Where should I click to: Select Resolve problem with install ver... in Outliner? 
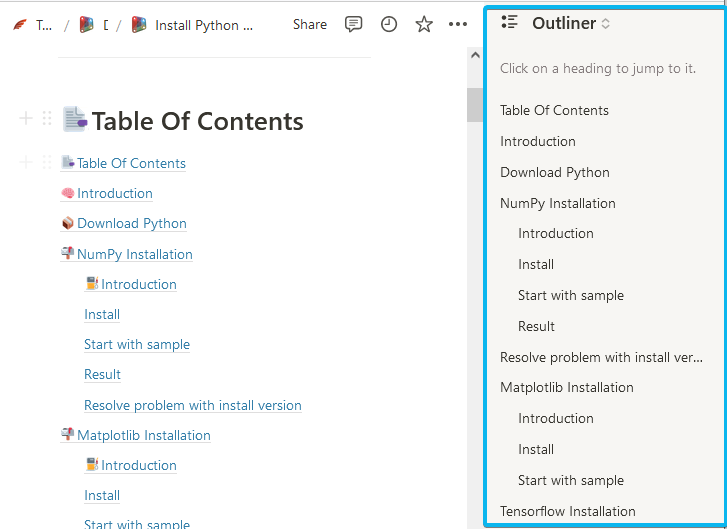pyautogui.click(x=601, y=357)
